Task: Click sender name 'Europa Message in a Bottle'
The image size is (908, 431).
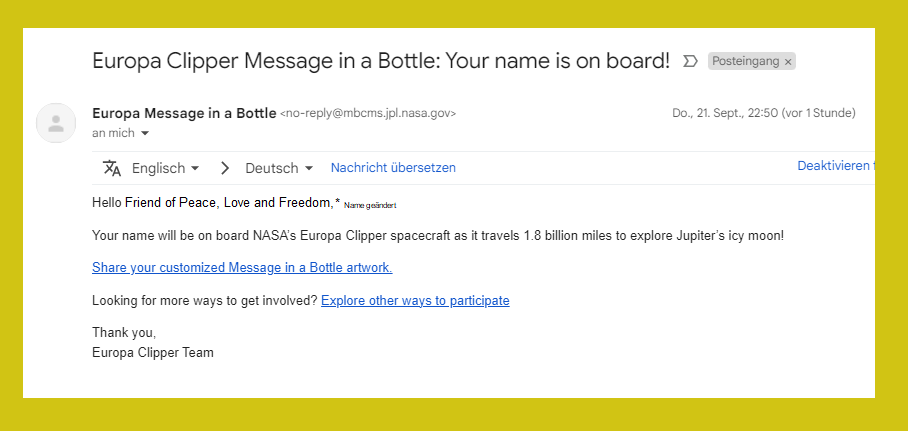Action: pos(184,114)
